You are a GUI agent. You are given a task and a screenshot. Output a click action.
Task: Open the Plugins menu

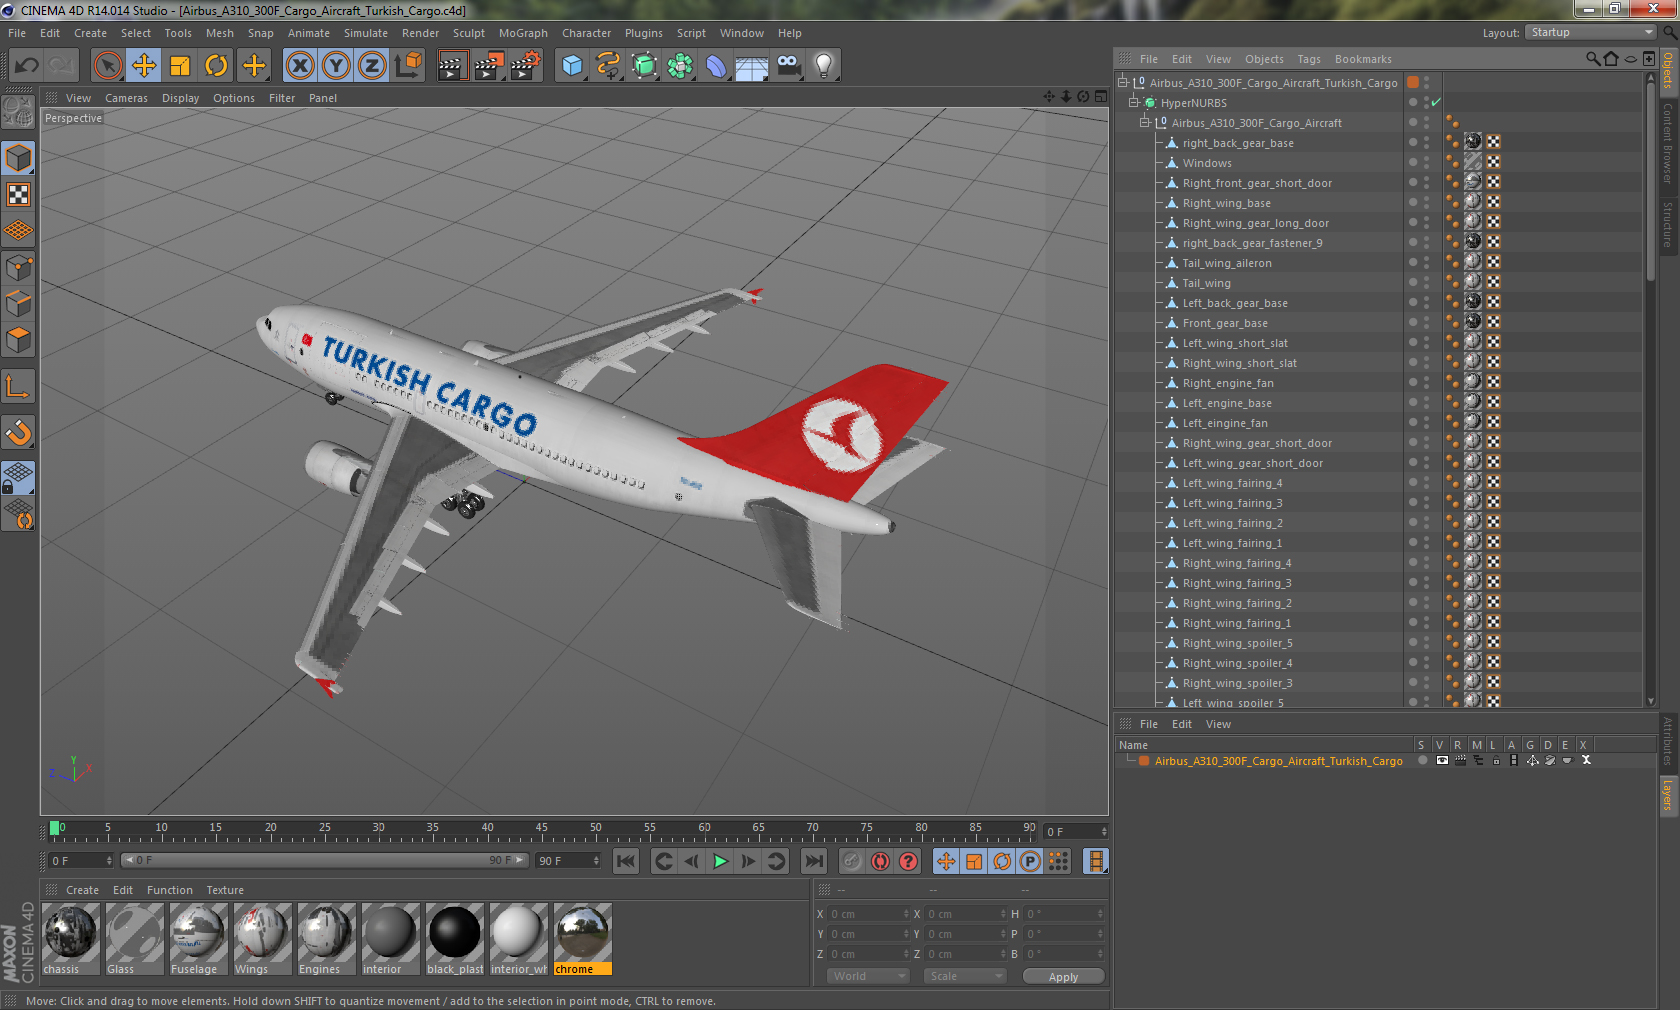[x=644, y=33]
